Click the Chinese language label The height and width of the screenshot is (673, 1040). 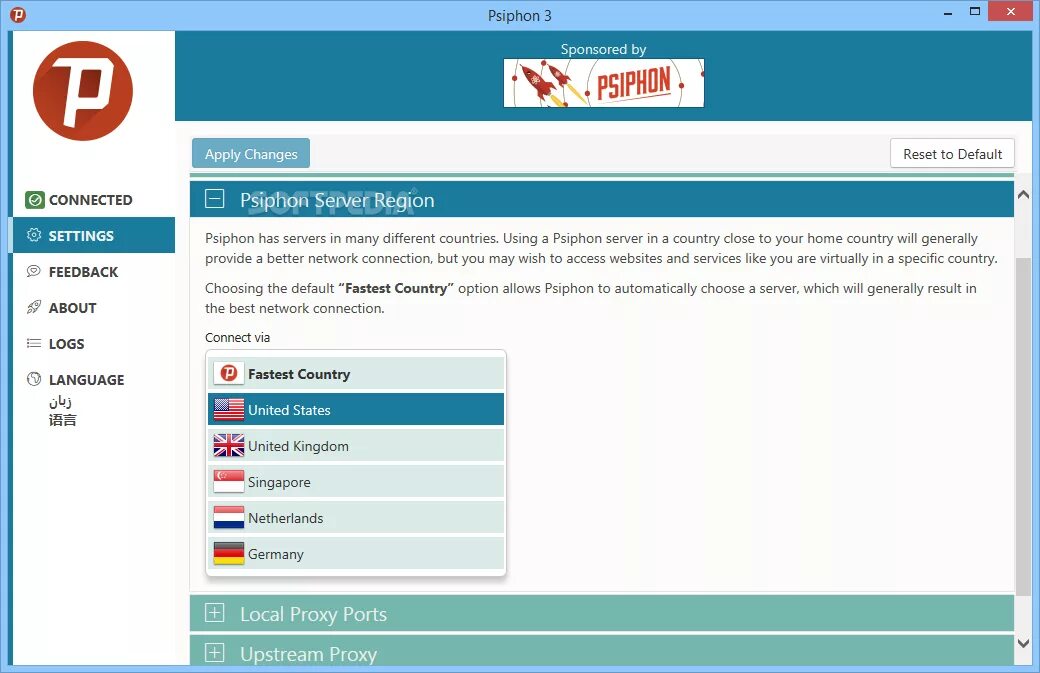(x=62, y=420)
